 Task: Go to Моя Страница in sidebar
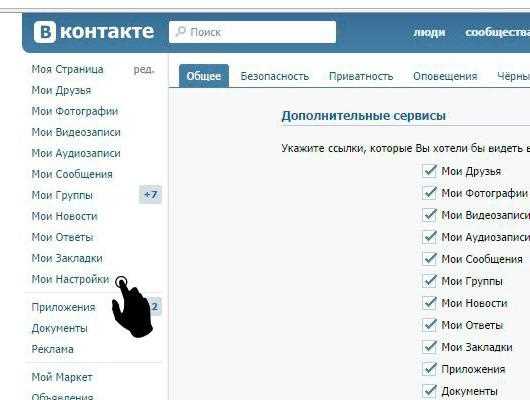click(67, 69)
